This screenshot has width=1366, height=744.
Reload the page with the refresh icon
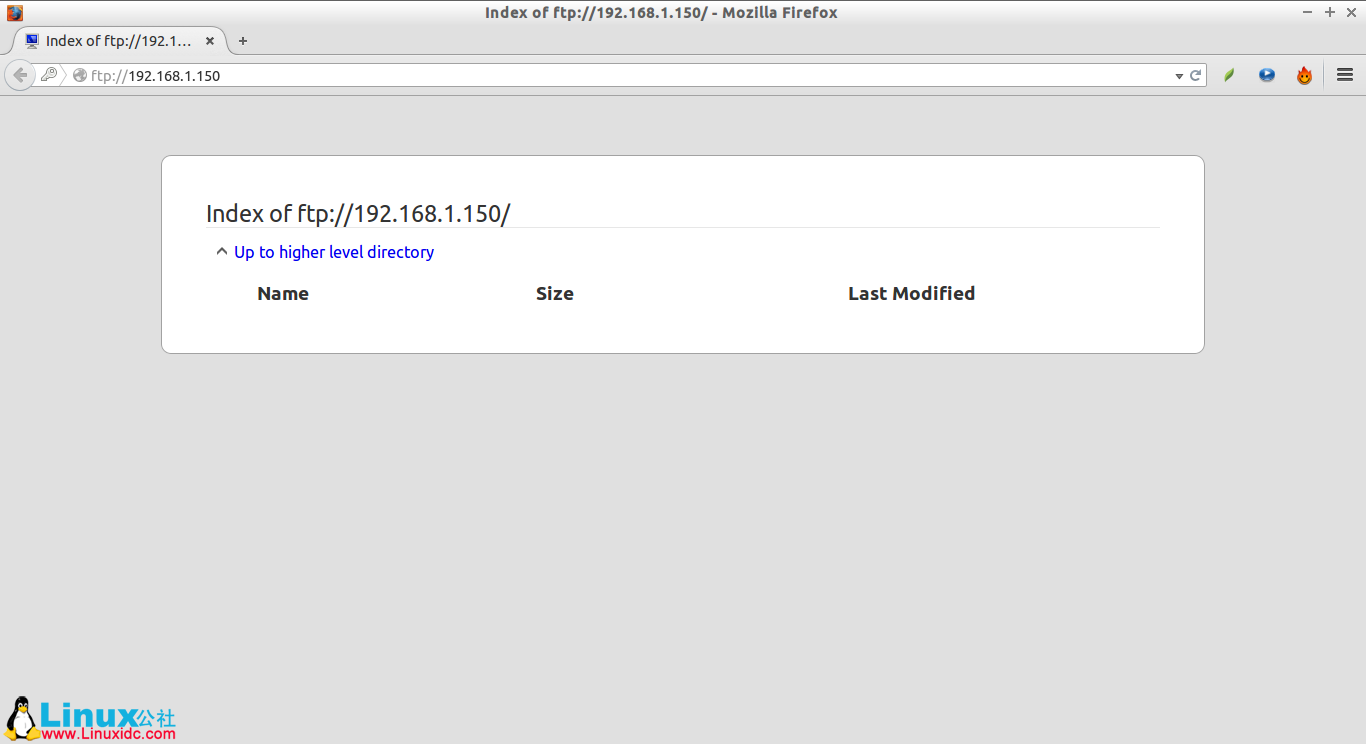pyautogui.click(x=1195, y=75)
